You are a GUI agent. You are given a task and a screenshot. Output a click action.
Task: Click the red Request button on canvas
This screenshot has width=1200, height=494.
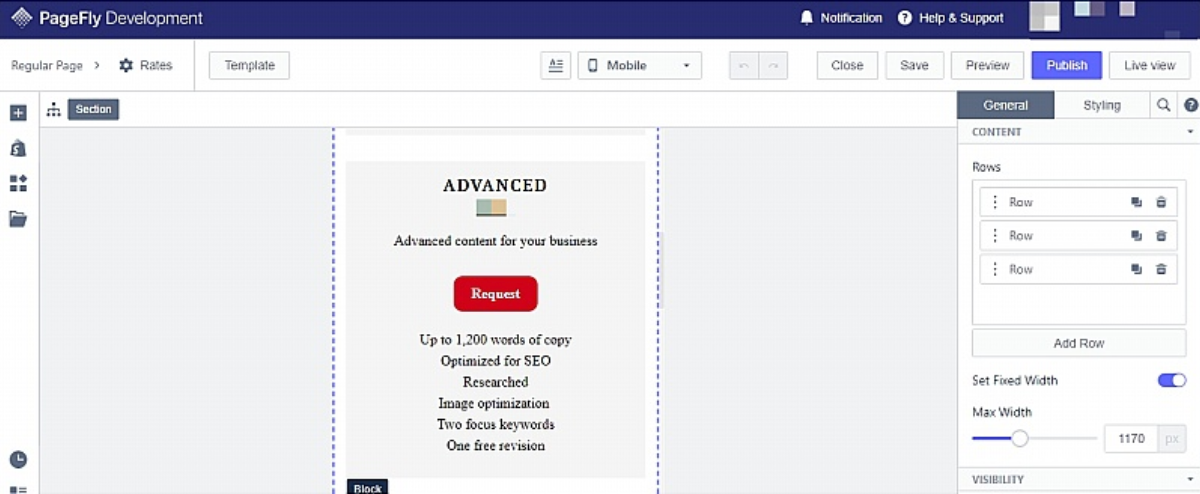click(496, 294)
